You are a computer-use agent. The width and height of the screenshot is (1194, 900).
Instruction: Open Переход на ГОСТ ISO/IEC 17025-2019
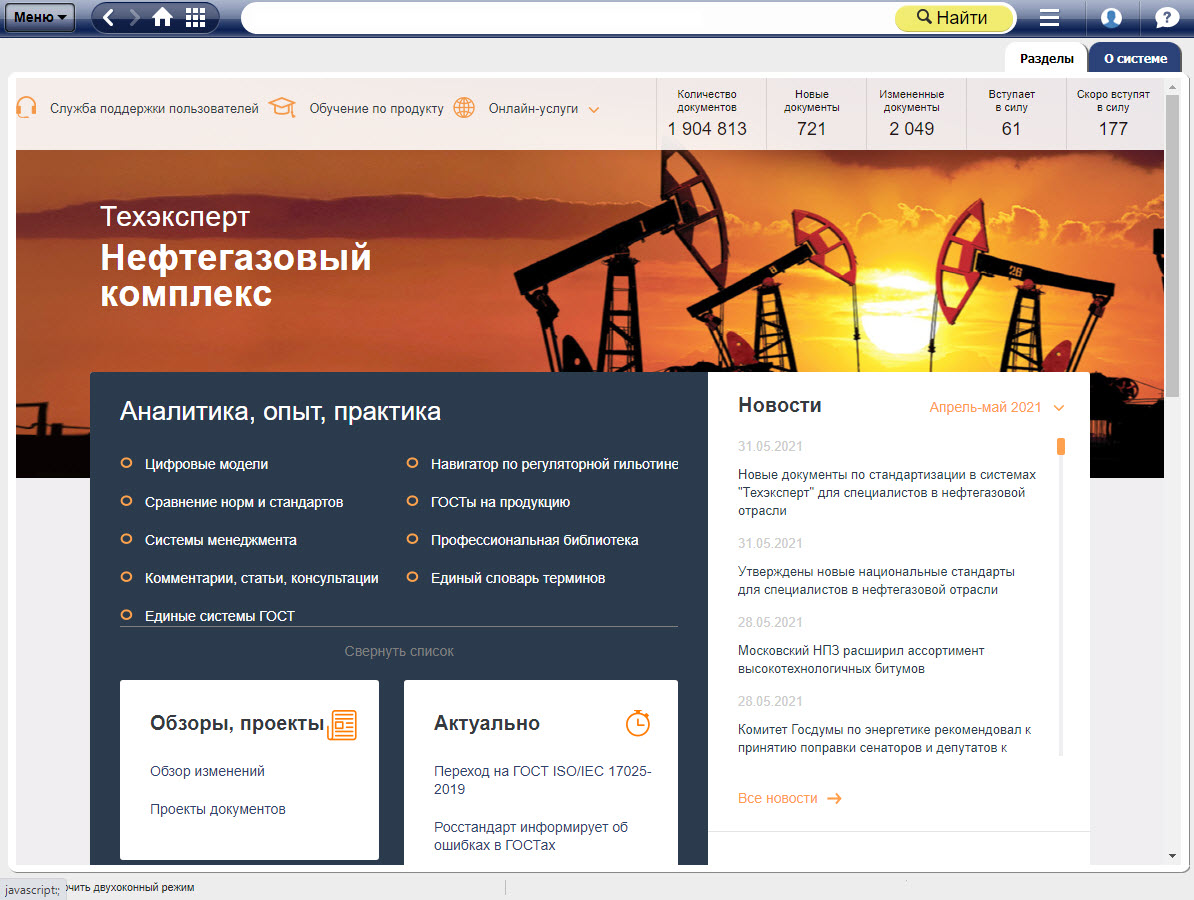point(542,780)
